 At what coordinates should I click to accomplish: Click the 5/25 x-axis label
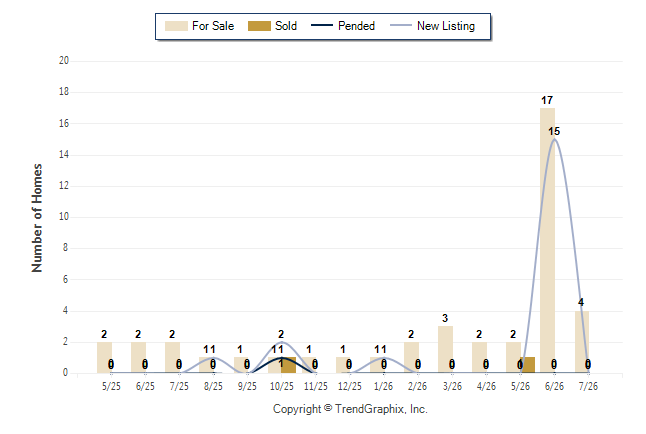pos(111,386)
